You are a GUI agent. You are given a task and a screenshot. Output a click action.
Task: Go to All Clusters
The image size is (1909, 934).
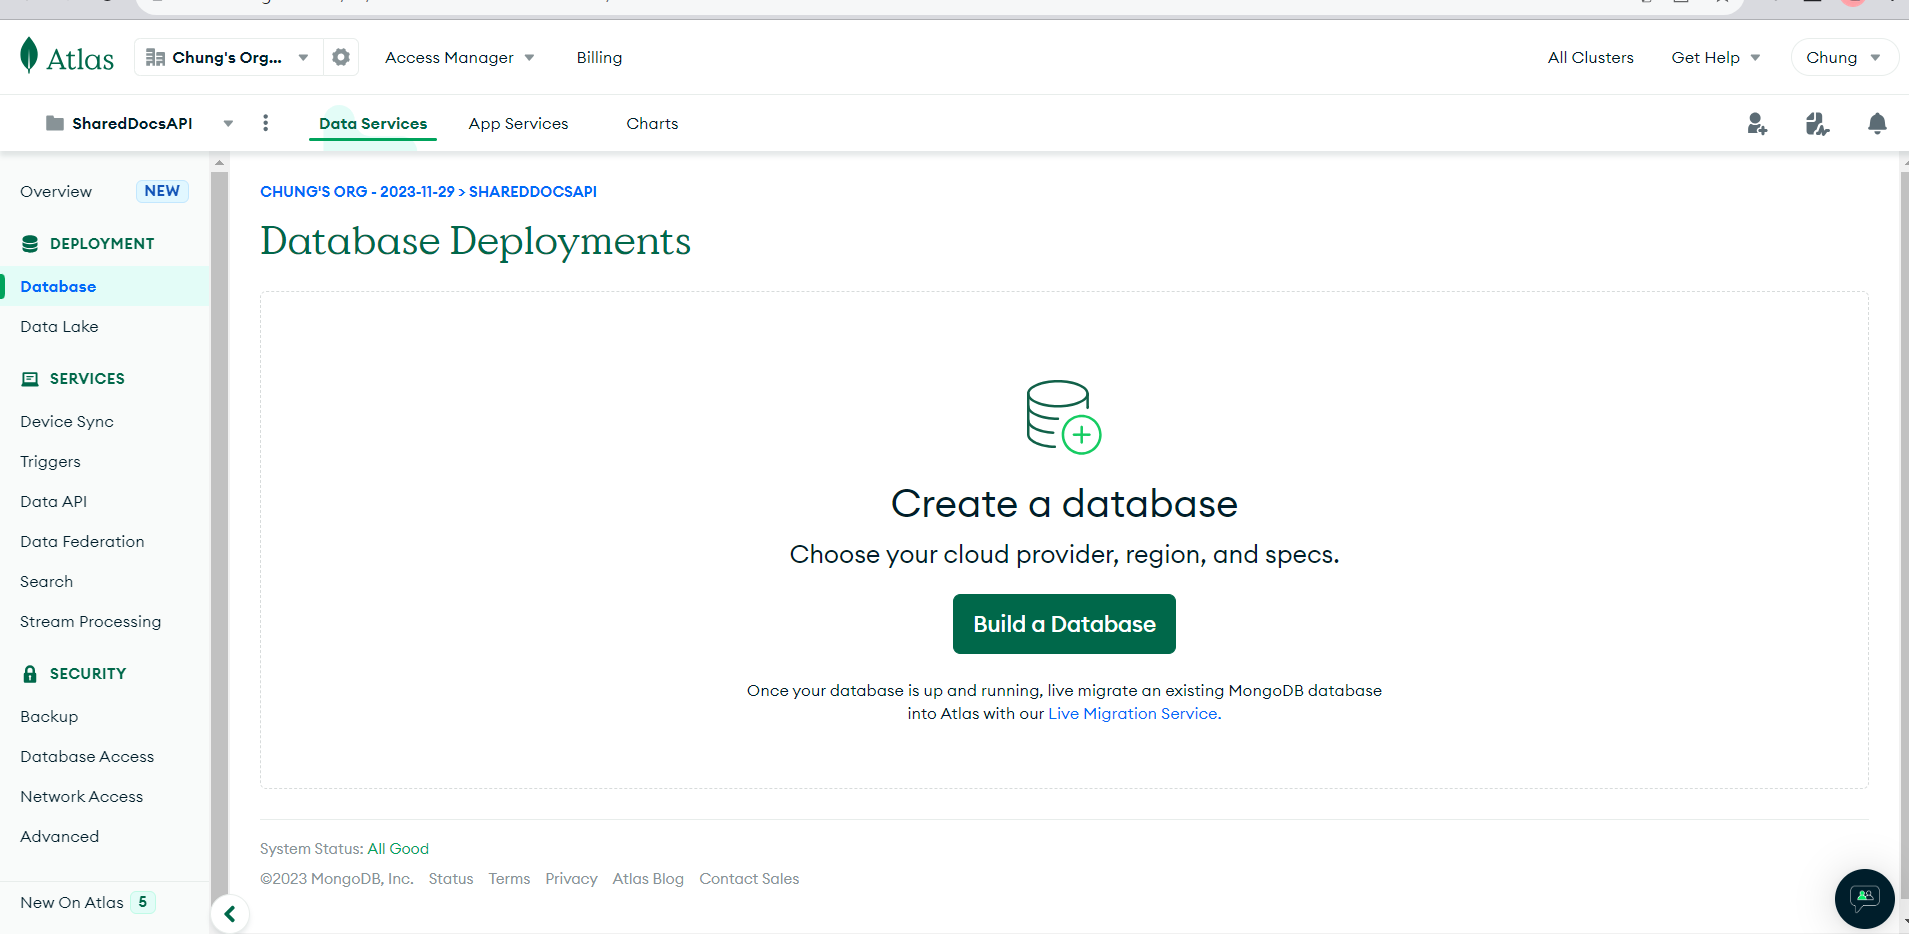point(1590,58)
